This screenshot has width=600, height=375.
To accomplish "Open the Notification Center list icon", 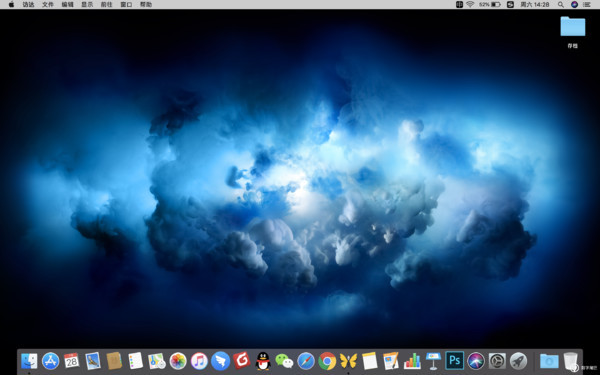I will [x=587, y=5].
